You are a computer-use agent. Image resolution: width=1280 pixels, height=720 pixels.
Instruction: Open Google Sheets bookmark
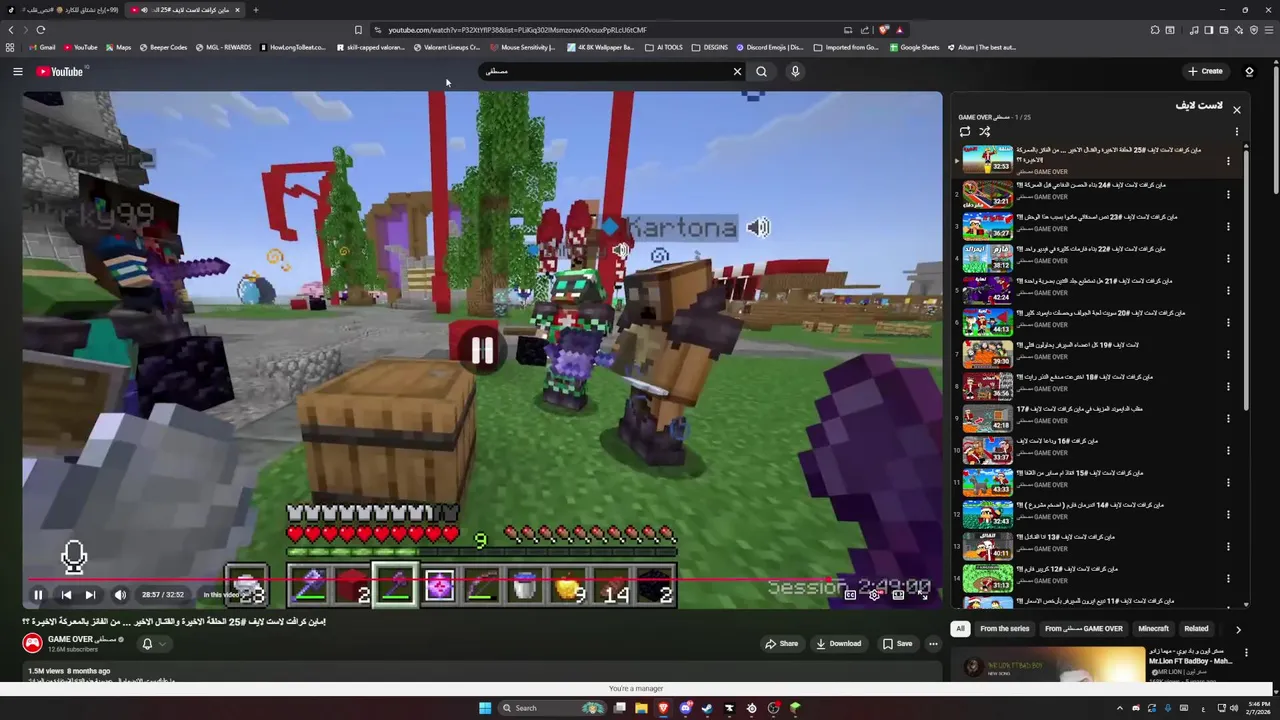[914, 47]
